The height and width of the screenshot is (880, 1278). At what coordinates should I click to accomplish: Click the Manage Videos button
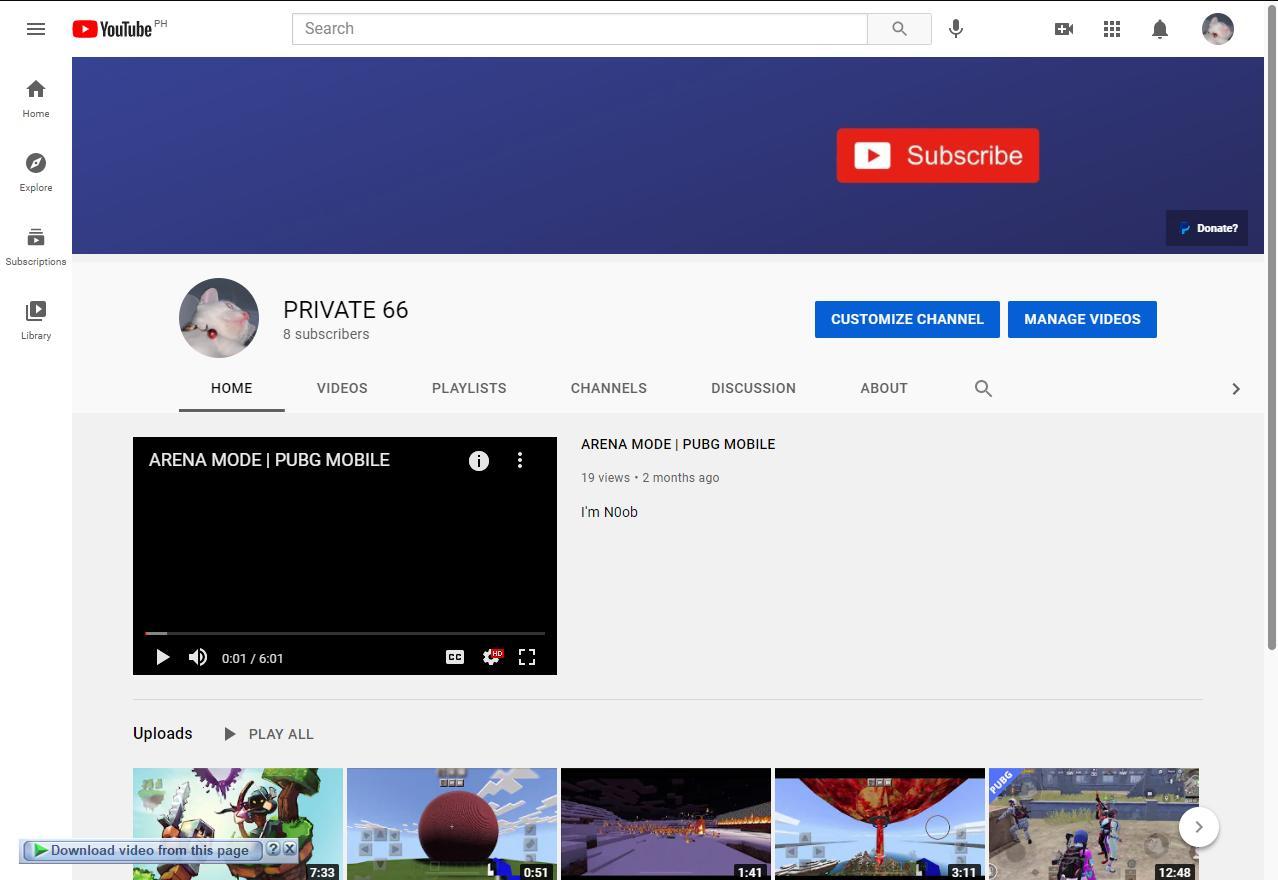[1082, 319]
